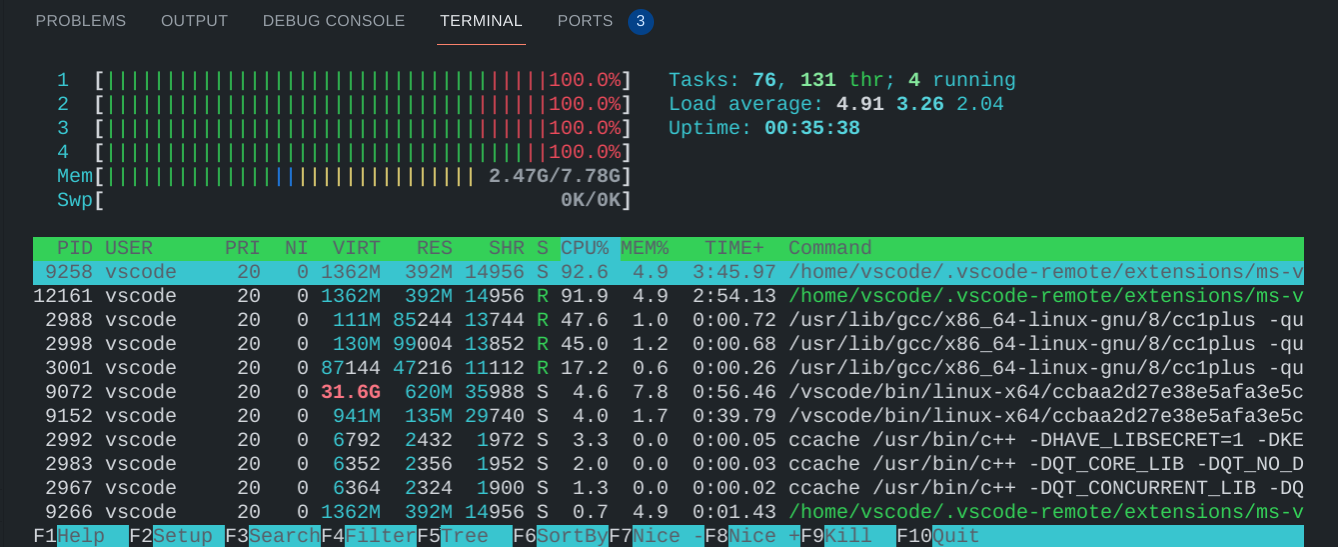Sort by the NI column header
Screen dimensions: 1338x547
297,248
